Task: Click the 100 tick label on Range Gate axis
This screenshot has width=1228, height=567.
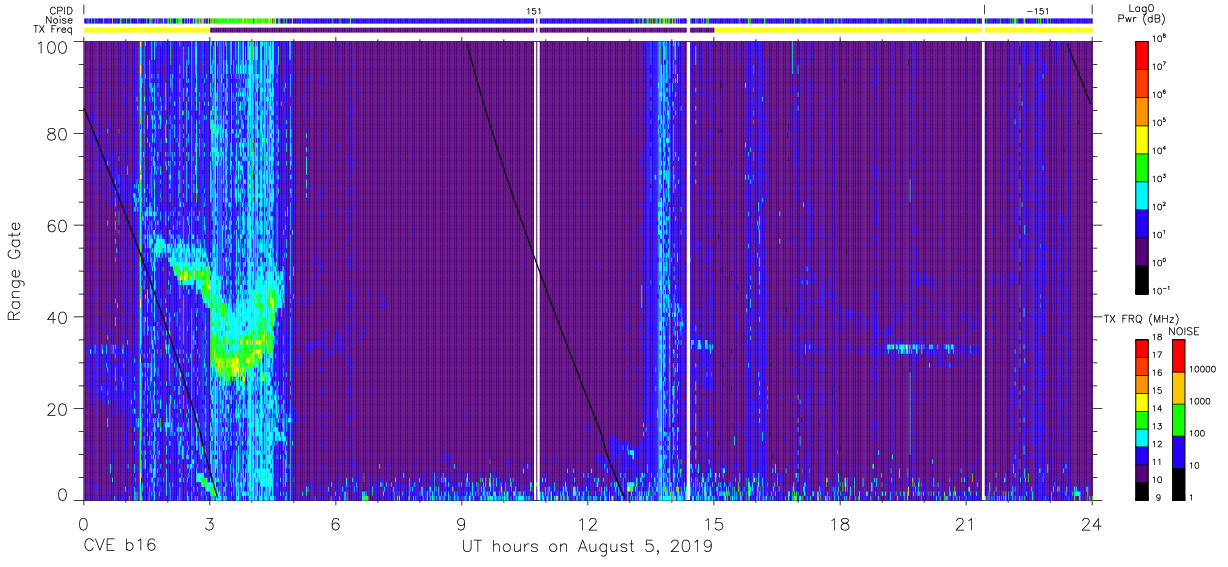Action: pos(52,48)
